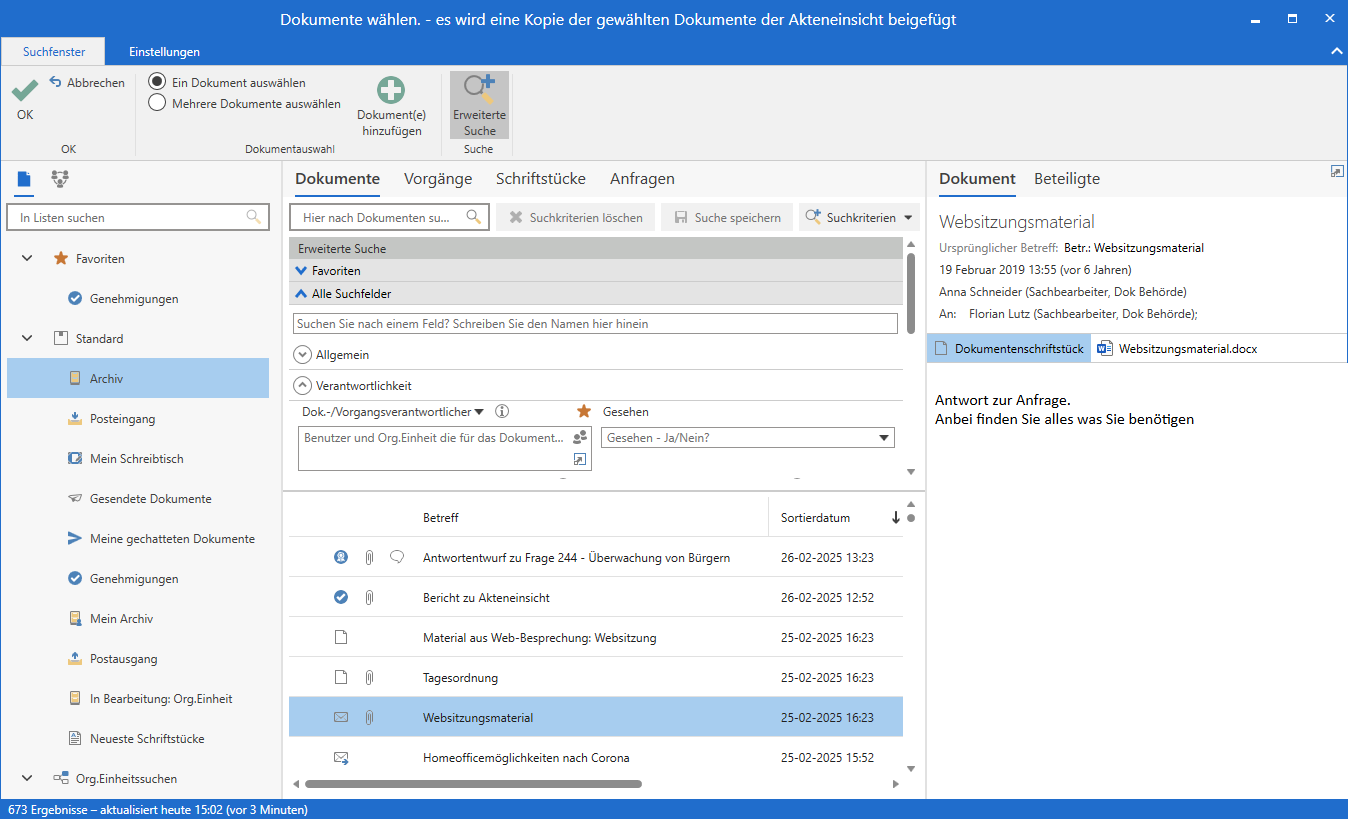Screen dimensions: 1348x819
Task: Select the Mehrere Dokumente auswählen option
Action: [157, 103]
